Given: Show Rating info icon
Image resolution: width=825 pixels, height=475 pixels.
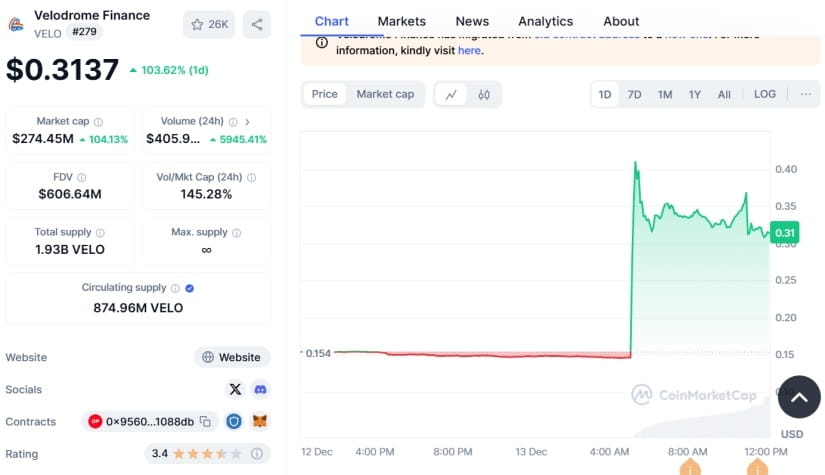Looking at the screenshot, I should pyautogui.click(x=257, y=453).
